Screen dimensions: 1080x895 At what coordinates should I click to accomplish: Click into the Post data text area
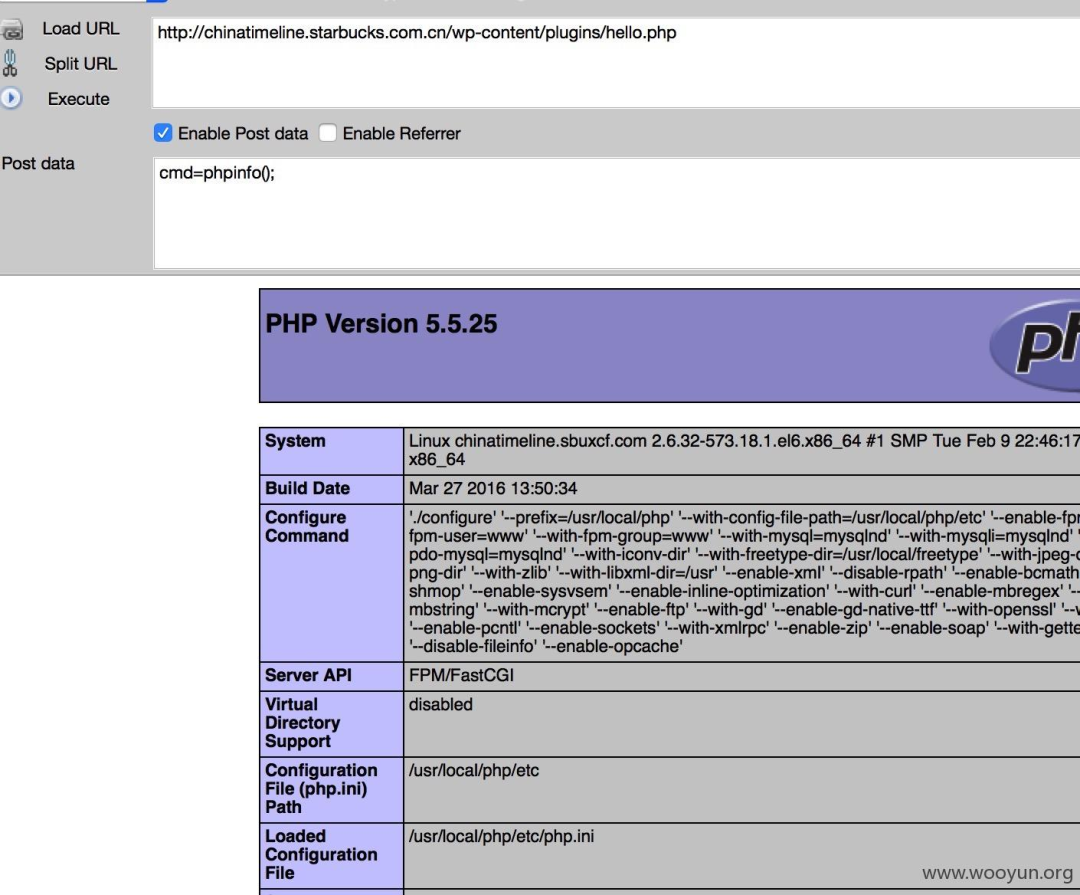tap(616, 213)
